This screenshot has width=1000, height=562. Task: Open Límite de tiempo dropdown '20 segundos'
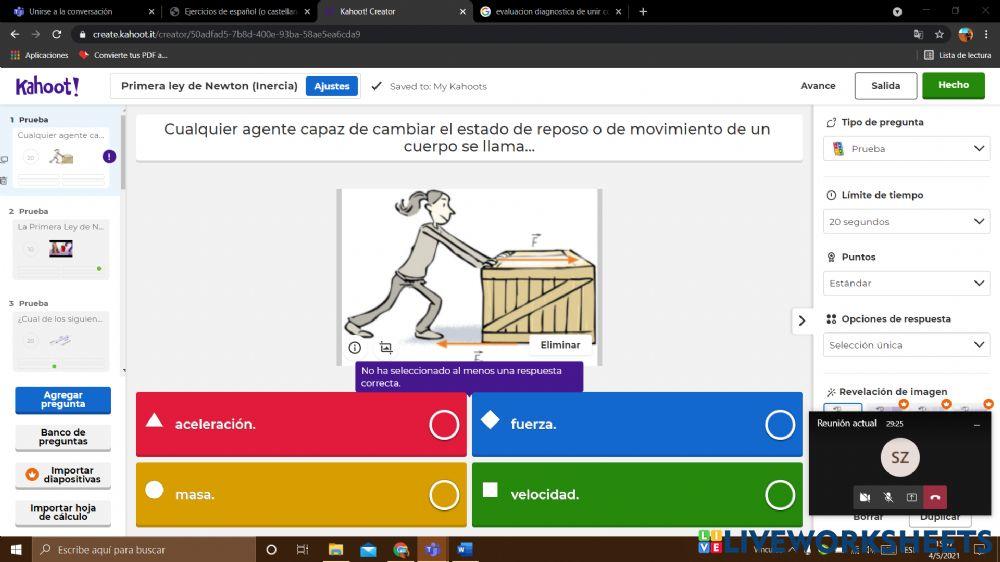906,221
